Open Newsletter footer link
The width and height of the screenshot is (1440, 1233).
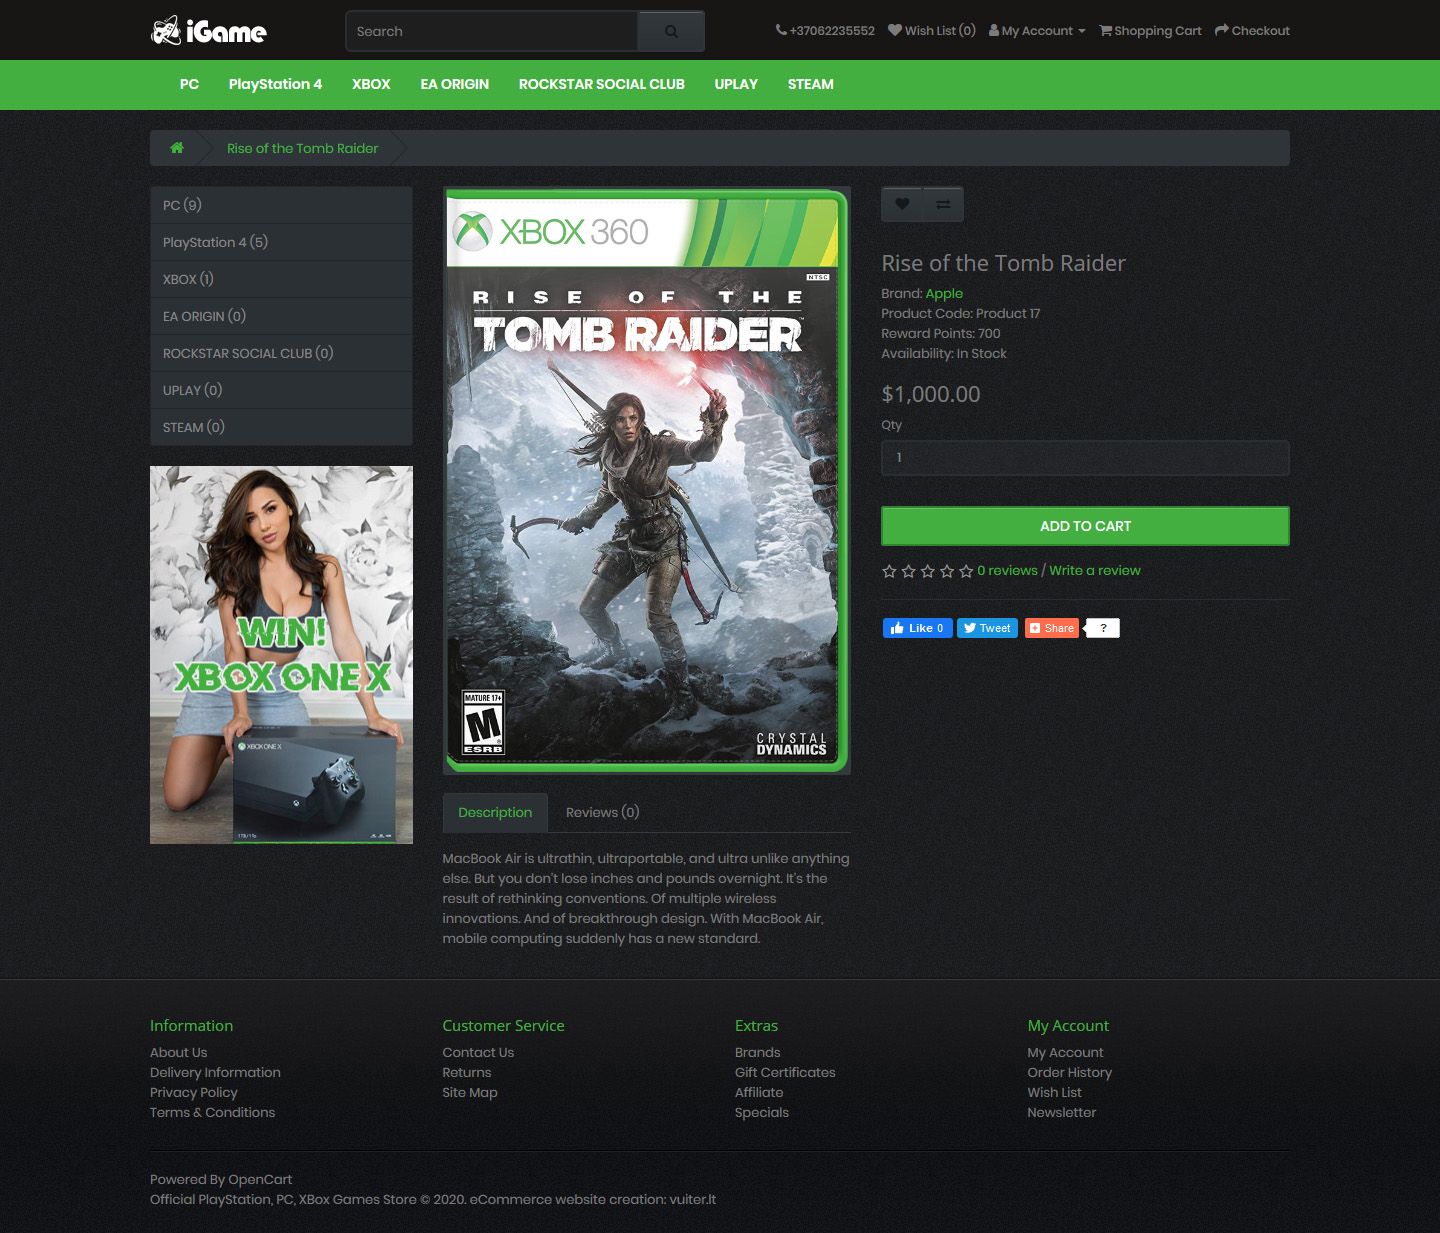pyautogui.click(x=1061, y=1112)
